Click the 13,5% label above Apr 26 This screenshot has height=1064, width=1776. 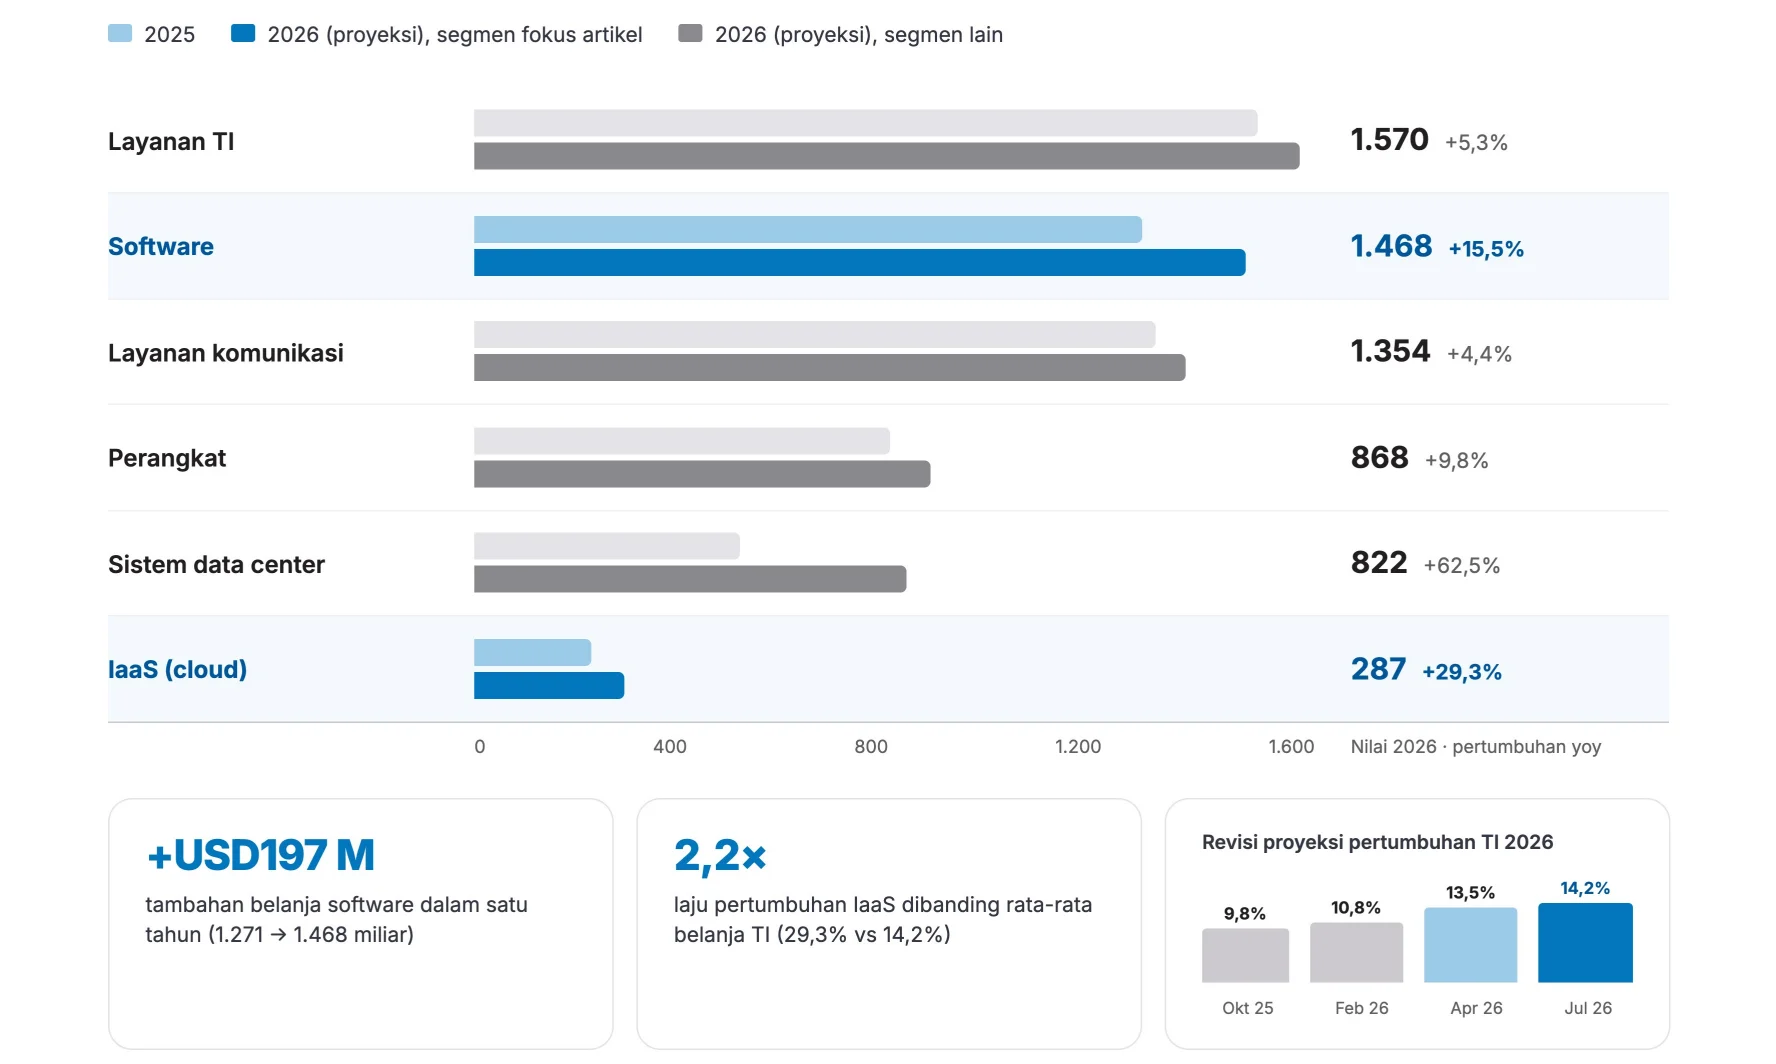[1470, 893]
